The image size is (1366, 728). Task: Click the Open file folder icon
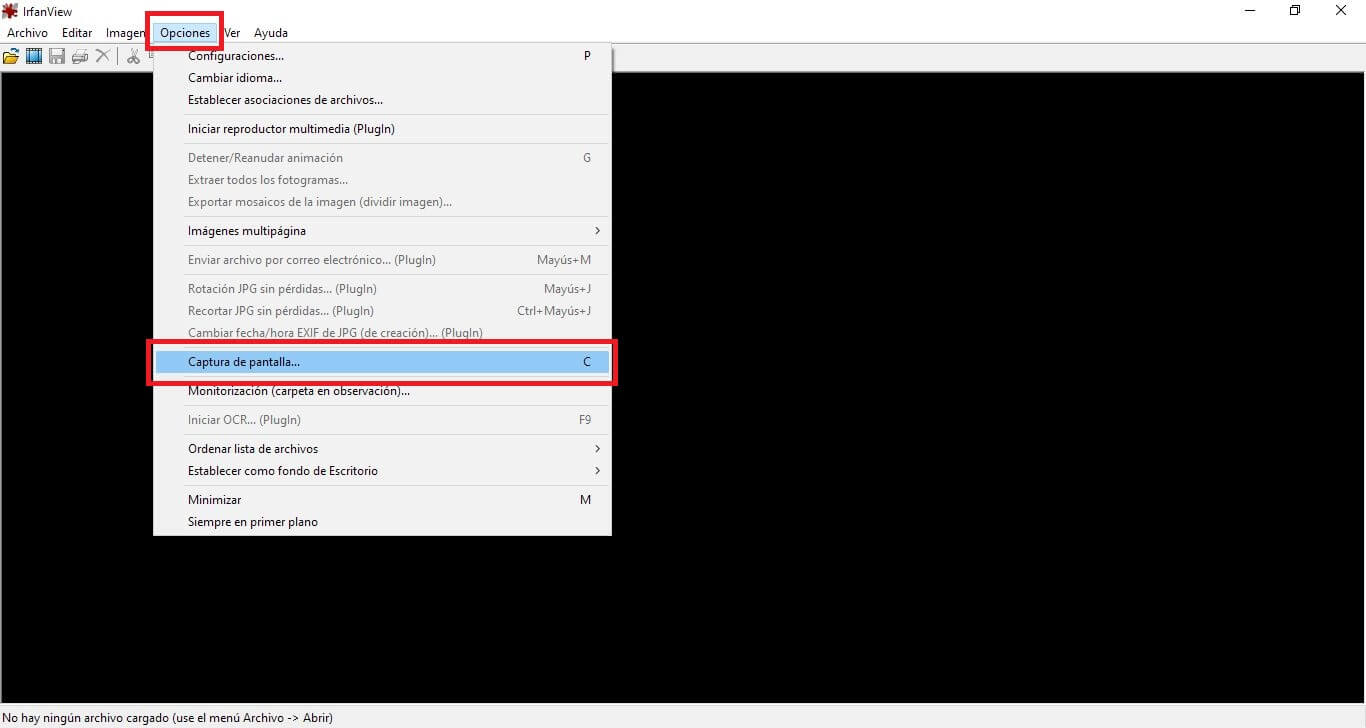click(11, 56)
